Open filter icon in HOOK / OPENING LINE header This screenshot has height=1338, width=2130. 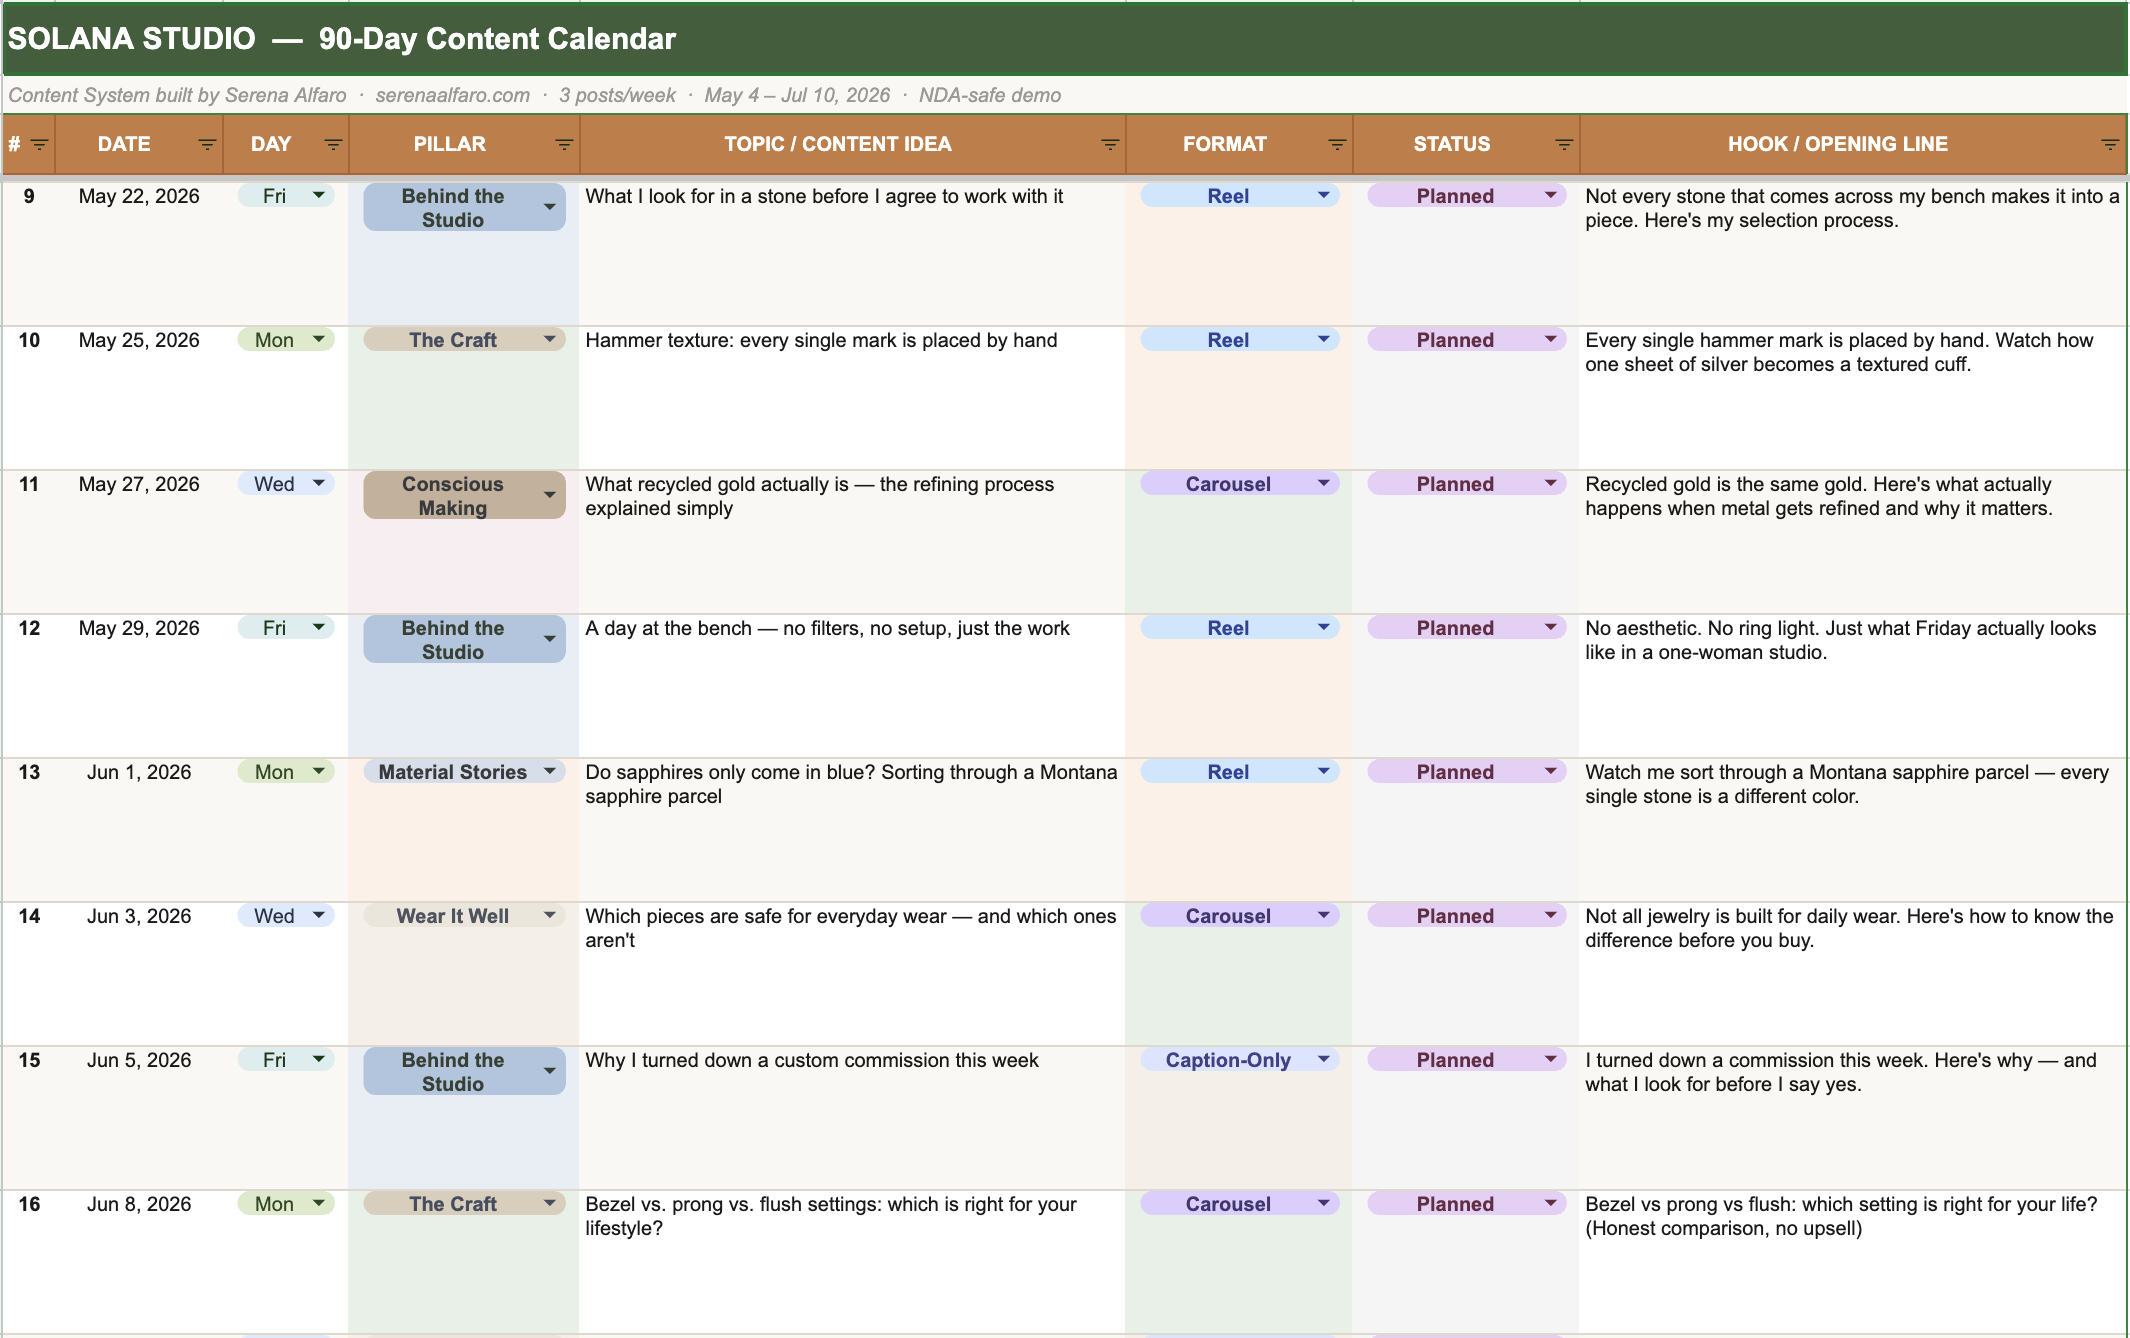2109,144
